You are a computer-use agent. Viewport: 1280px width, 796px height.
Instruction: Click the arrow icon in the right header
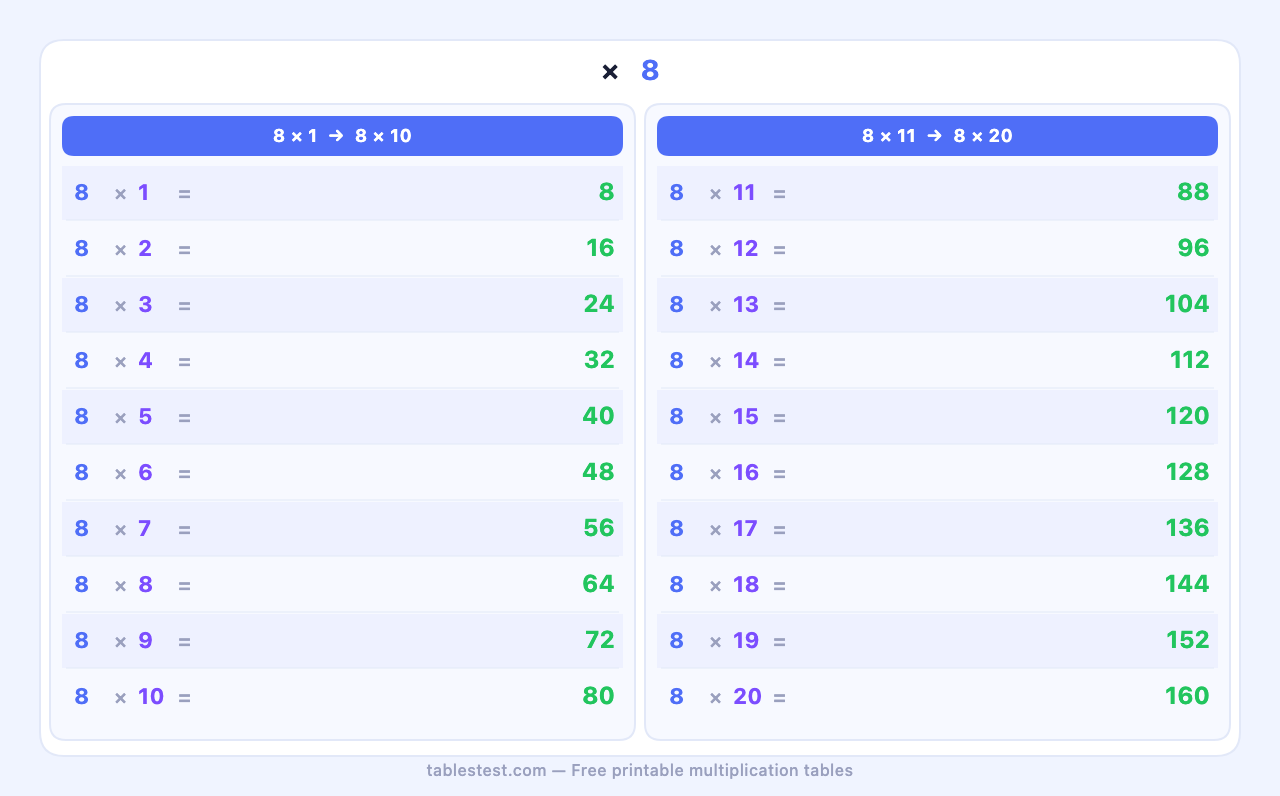pyautogui.click(x=934, y=136)
